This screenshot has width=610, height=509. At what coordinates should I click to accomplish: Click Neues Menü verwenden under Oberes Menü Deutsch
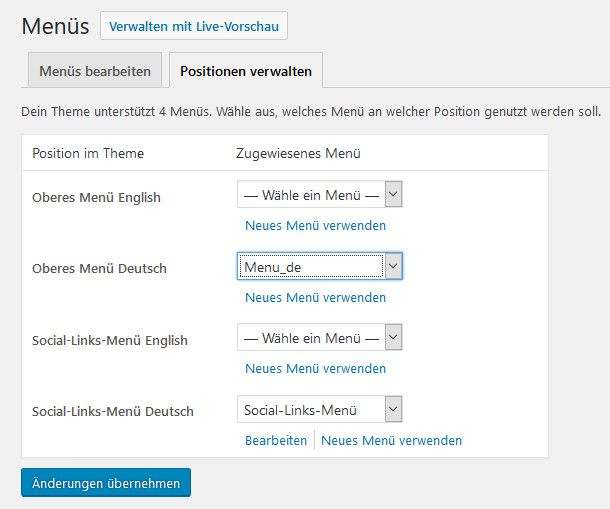316,297
